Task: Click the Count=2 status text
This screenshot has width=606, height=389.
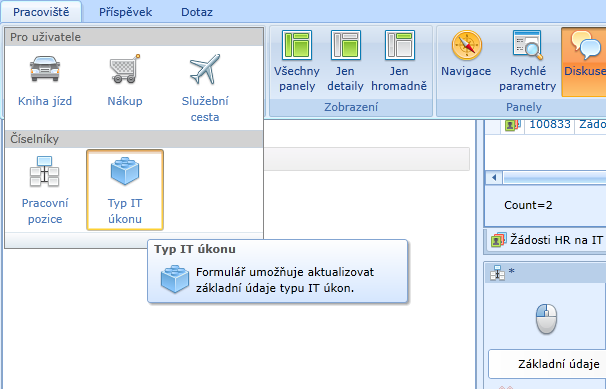Action: pyautogui.click(x=528, y=205)
